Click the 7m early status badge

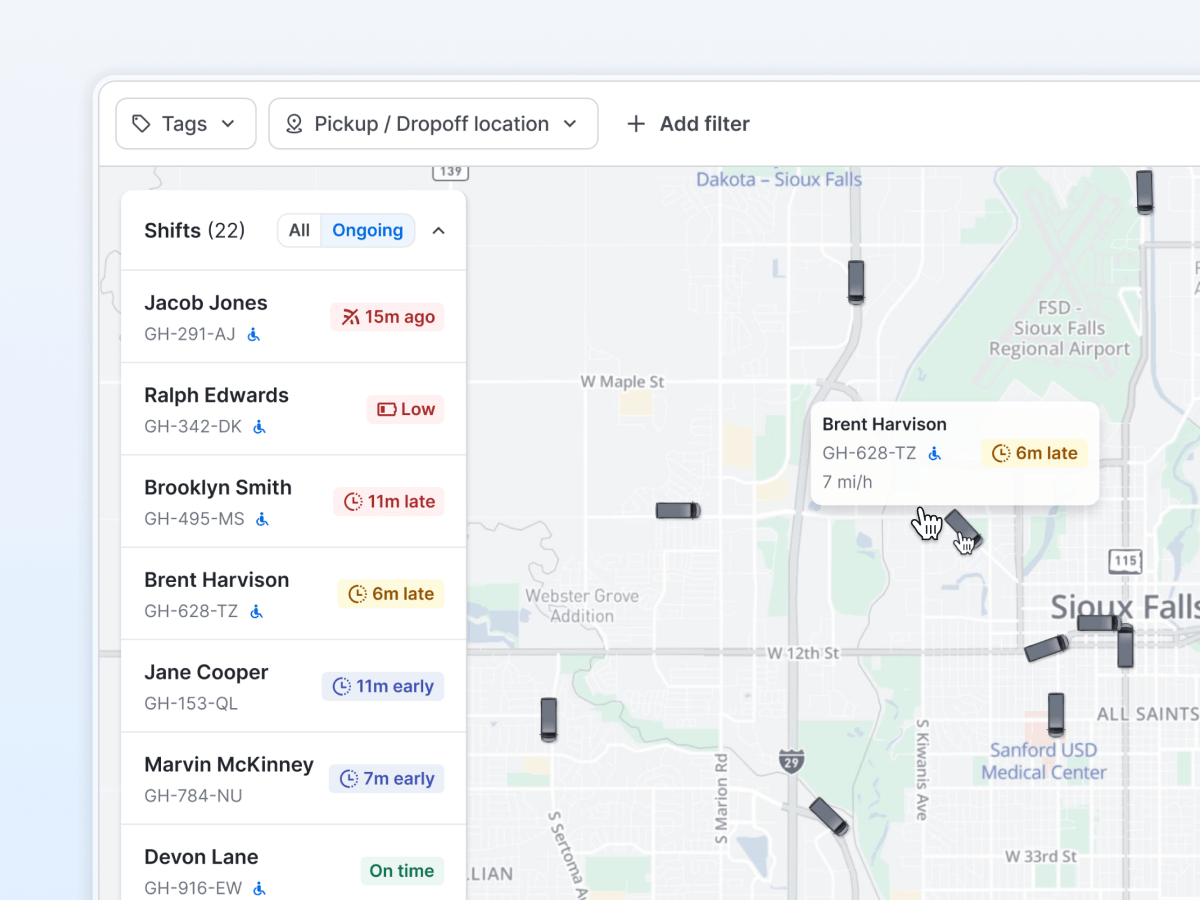pyautogui.click(x=386, y=778)
